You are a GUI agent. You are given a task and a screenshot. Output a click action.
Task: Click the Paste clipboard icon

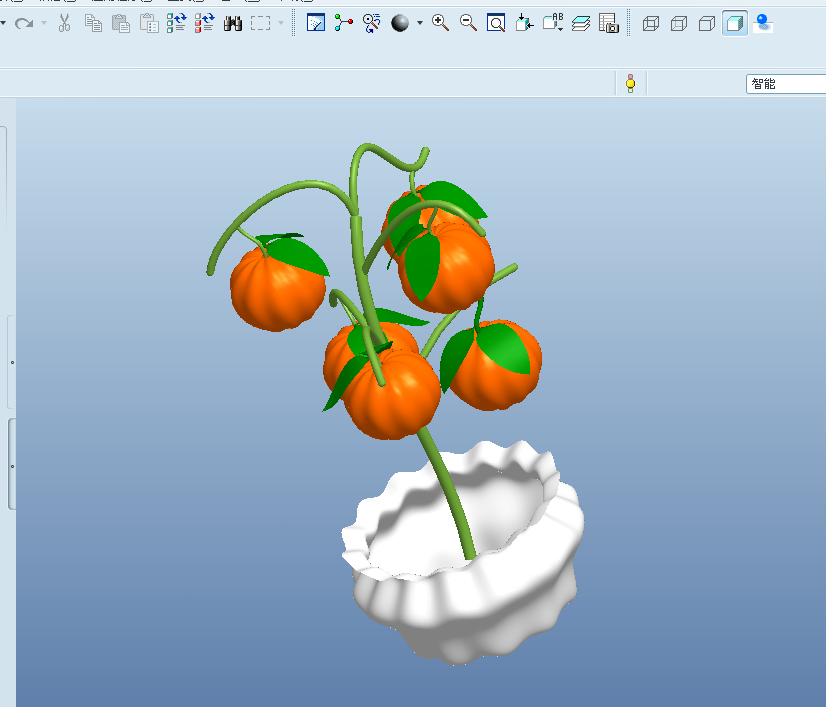coord(121,23)
